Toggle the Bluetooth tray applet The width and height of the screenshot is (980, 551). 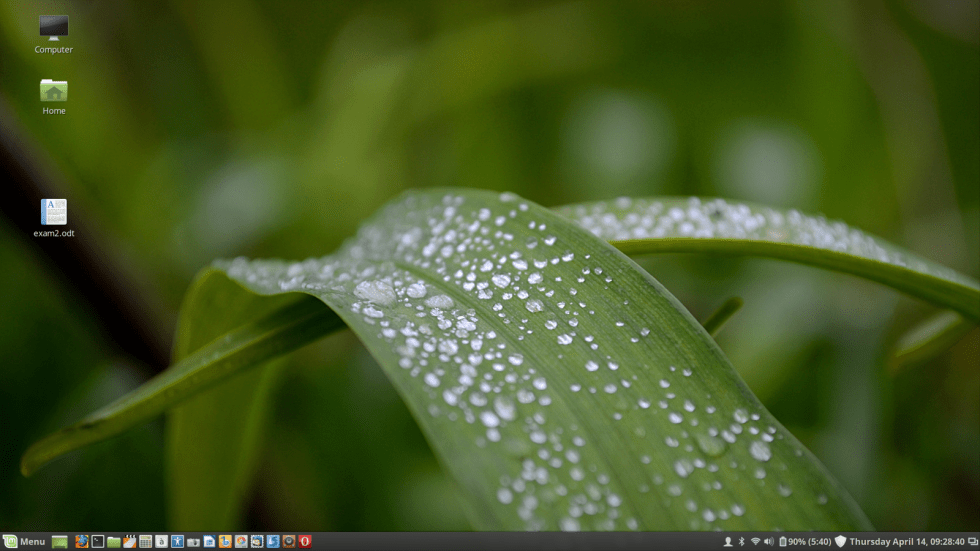(x=742, y=541)
